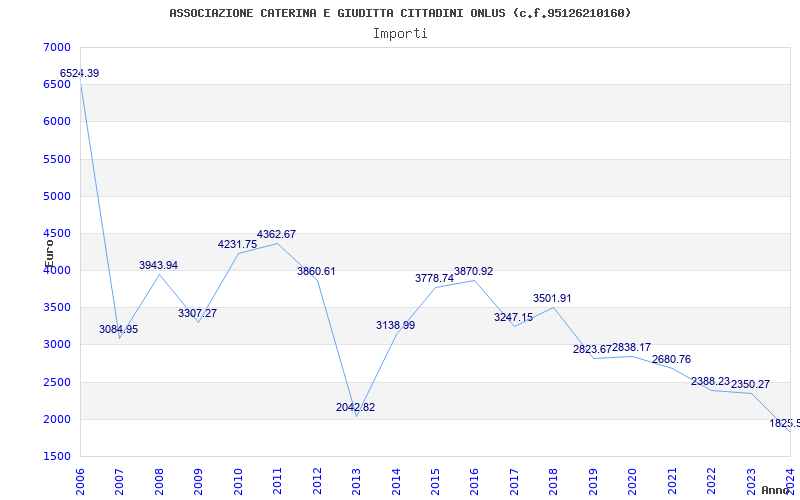This screenshot has width=800, height=500.
Task: Click the 2350.27 data label for 2023
Action: pyautogui.click(x=750, y=385)
